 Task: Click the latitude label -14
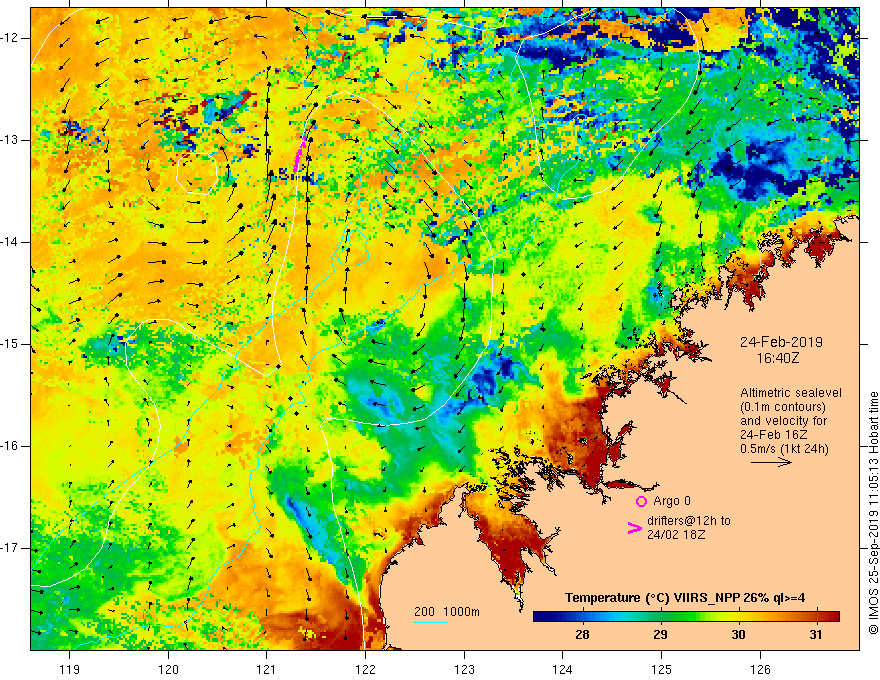(x=10, y=242)
